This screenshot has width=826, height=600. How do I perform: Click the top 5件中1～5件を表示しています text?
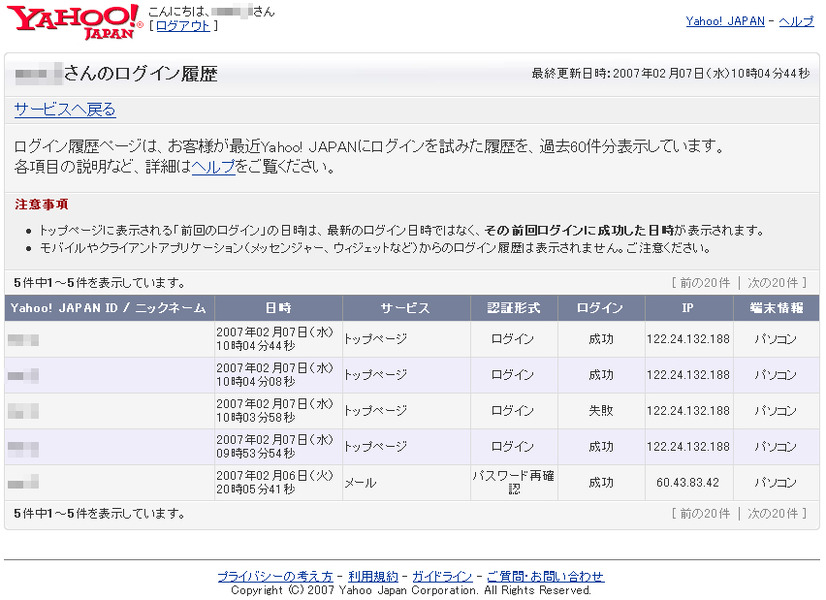pos(100,283)
